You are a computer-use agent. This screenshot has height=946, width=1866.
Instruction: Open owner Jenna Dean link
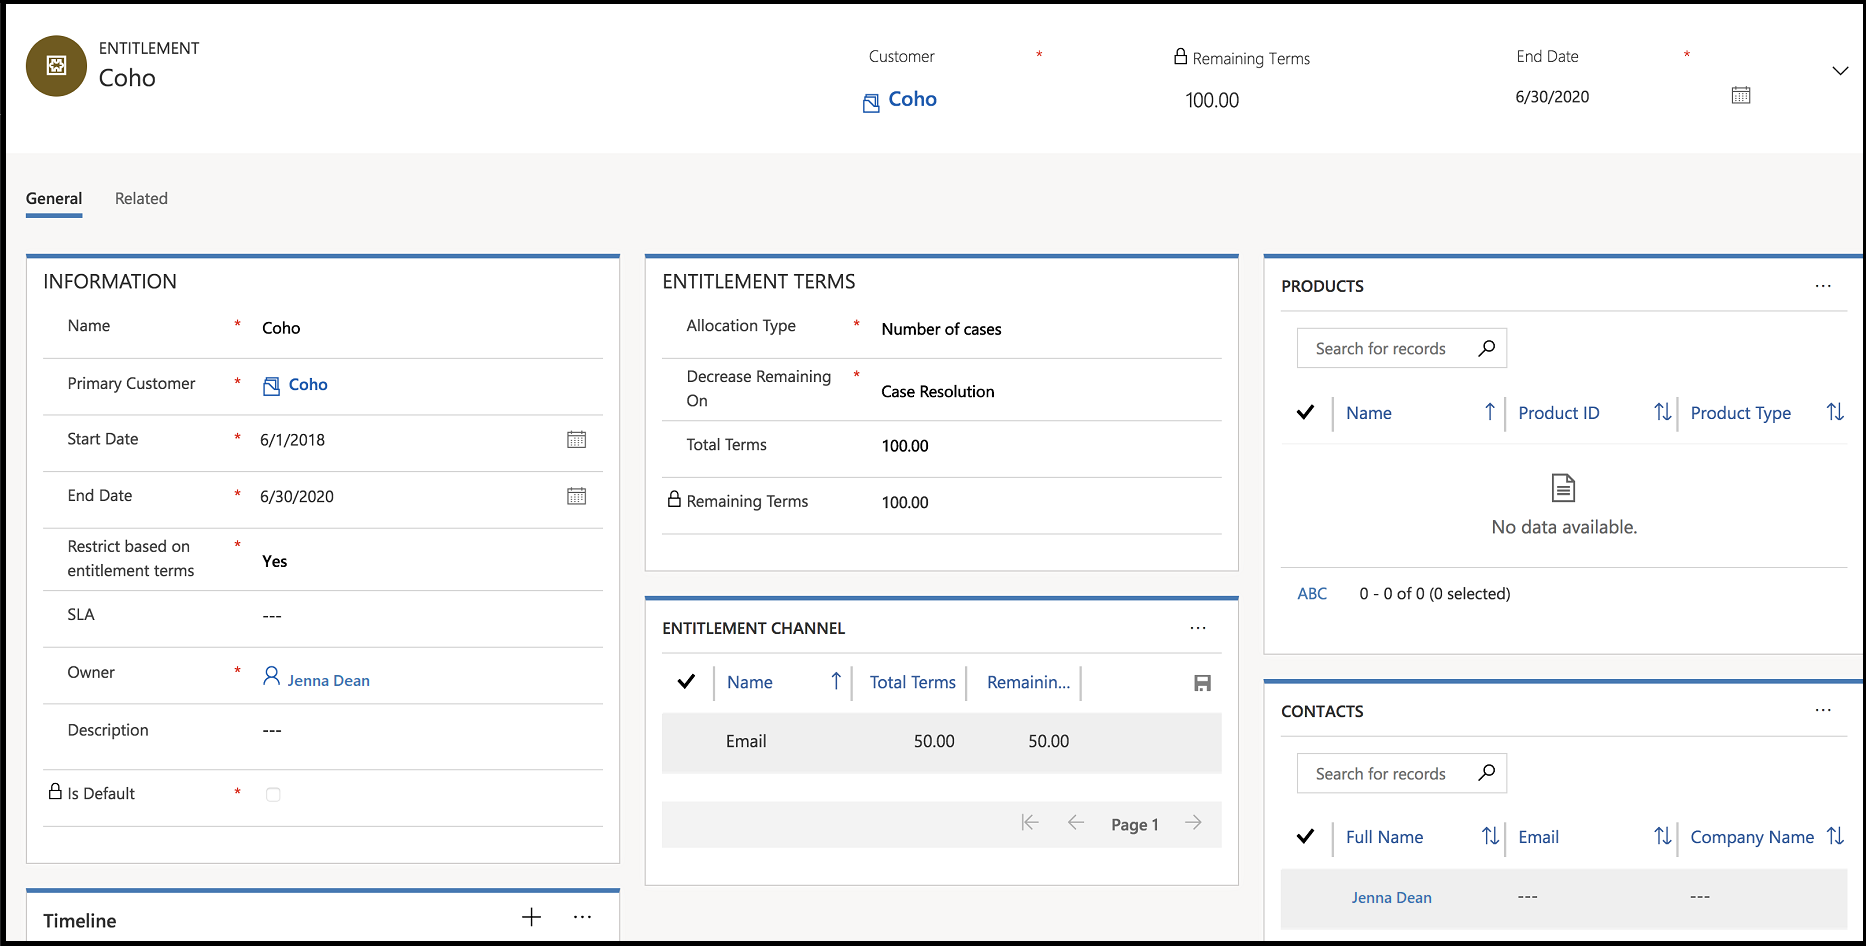click(328, 680)
